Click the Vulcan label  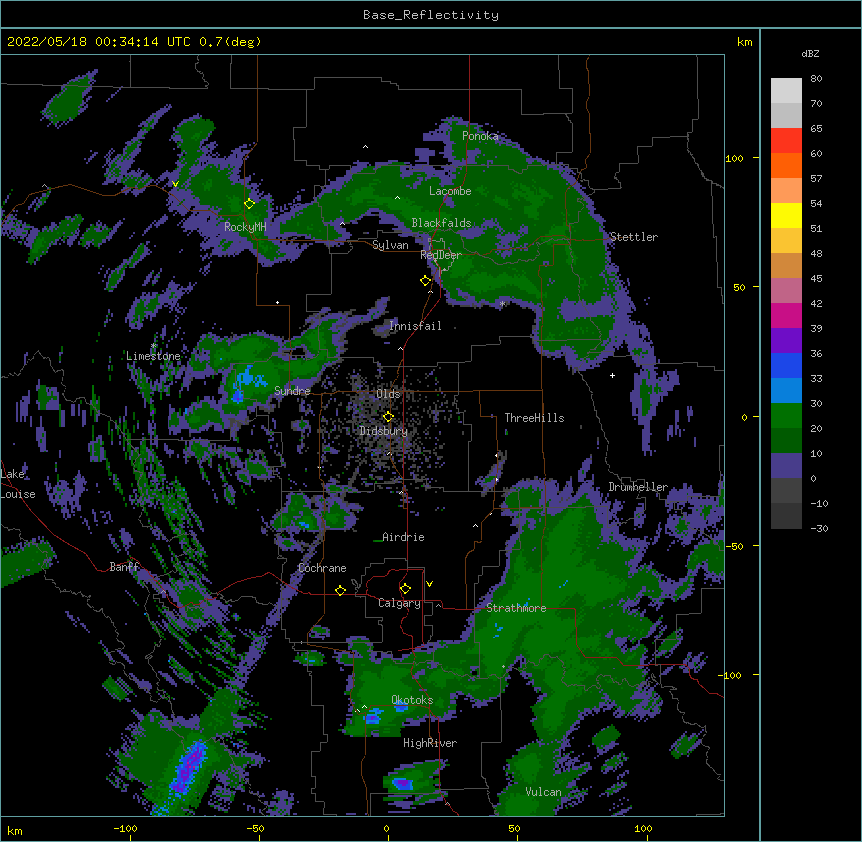click(543, 792)
